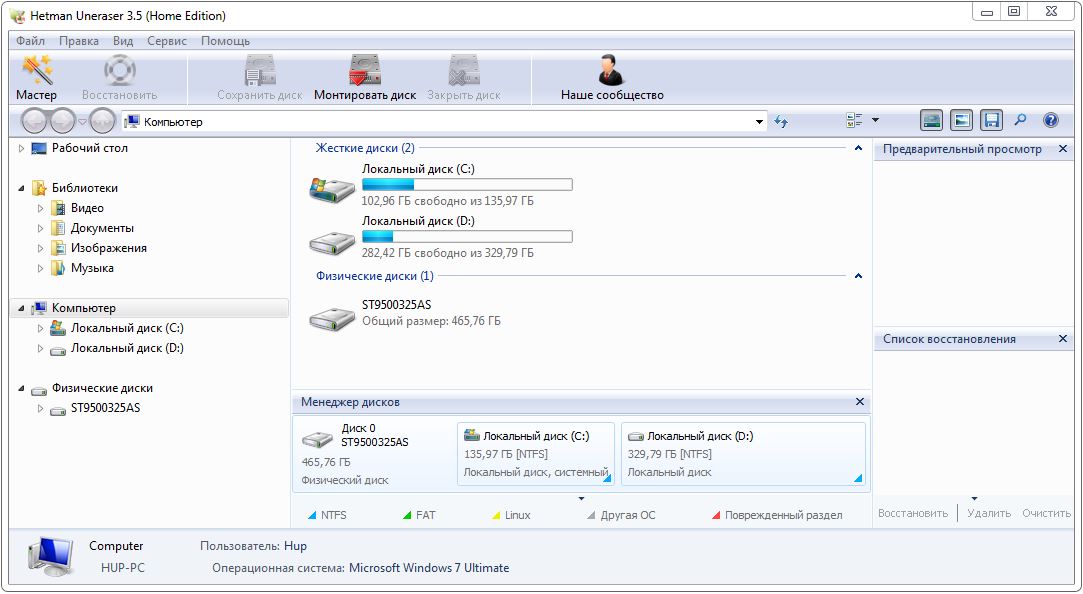Refresh the current location
This screenshot has width=1083, height=594.
(x=781, y=122)
